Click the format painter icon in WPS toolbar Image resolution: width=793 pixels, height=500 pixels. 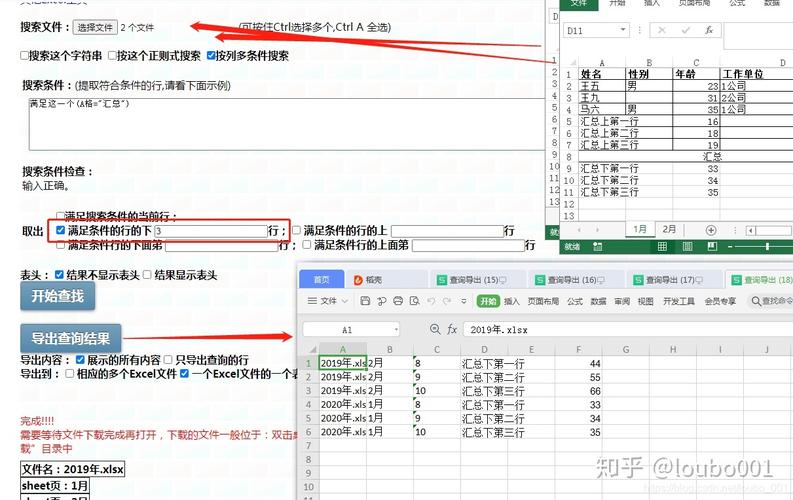[x=382, y=301]
